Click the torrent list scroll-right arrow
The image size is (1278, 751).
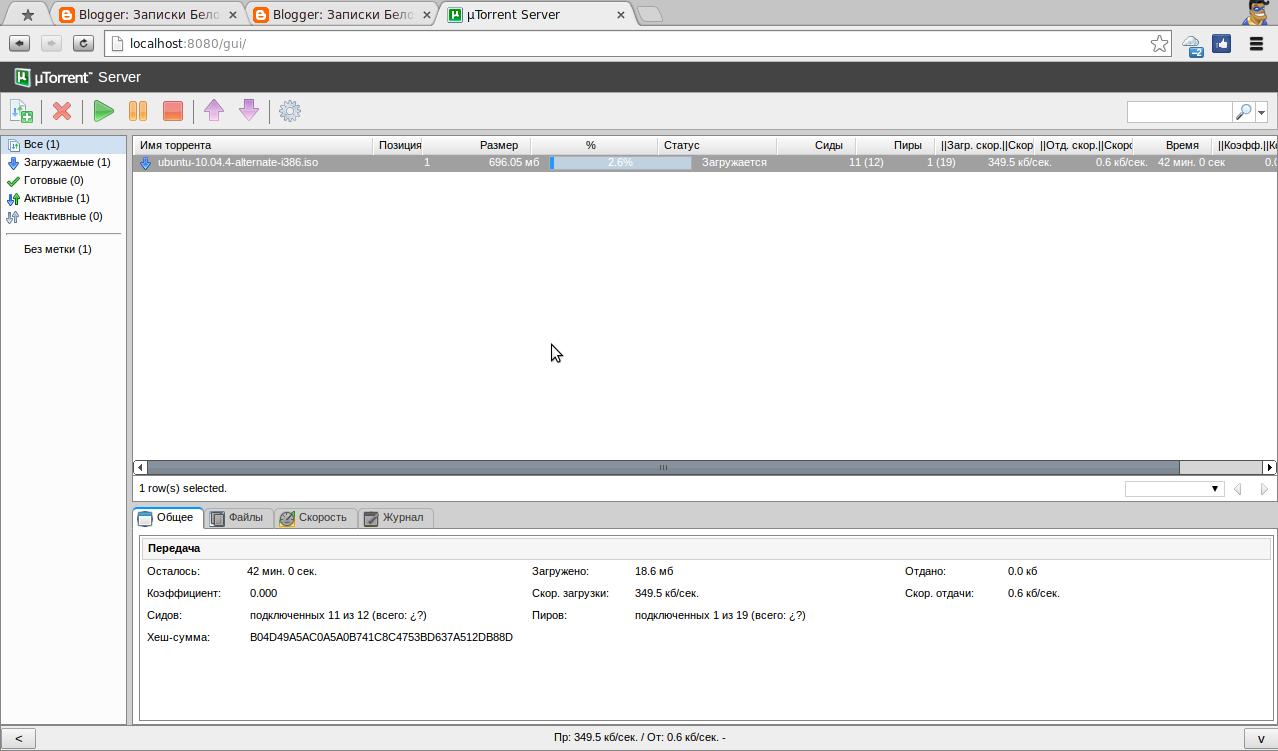point(1270,467)
